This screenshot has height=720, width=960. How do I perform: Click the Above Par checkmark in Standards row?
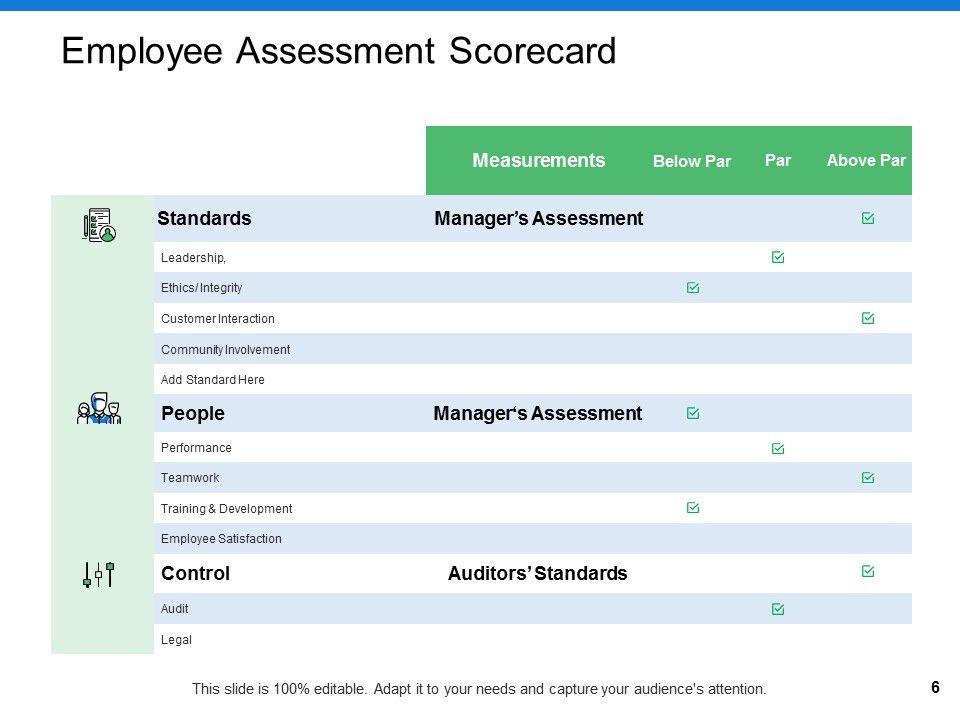click(x=868, y=218)
